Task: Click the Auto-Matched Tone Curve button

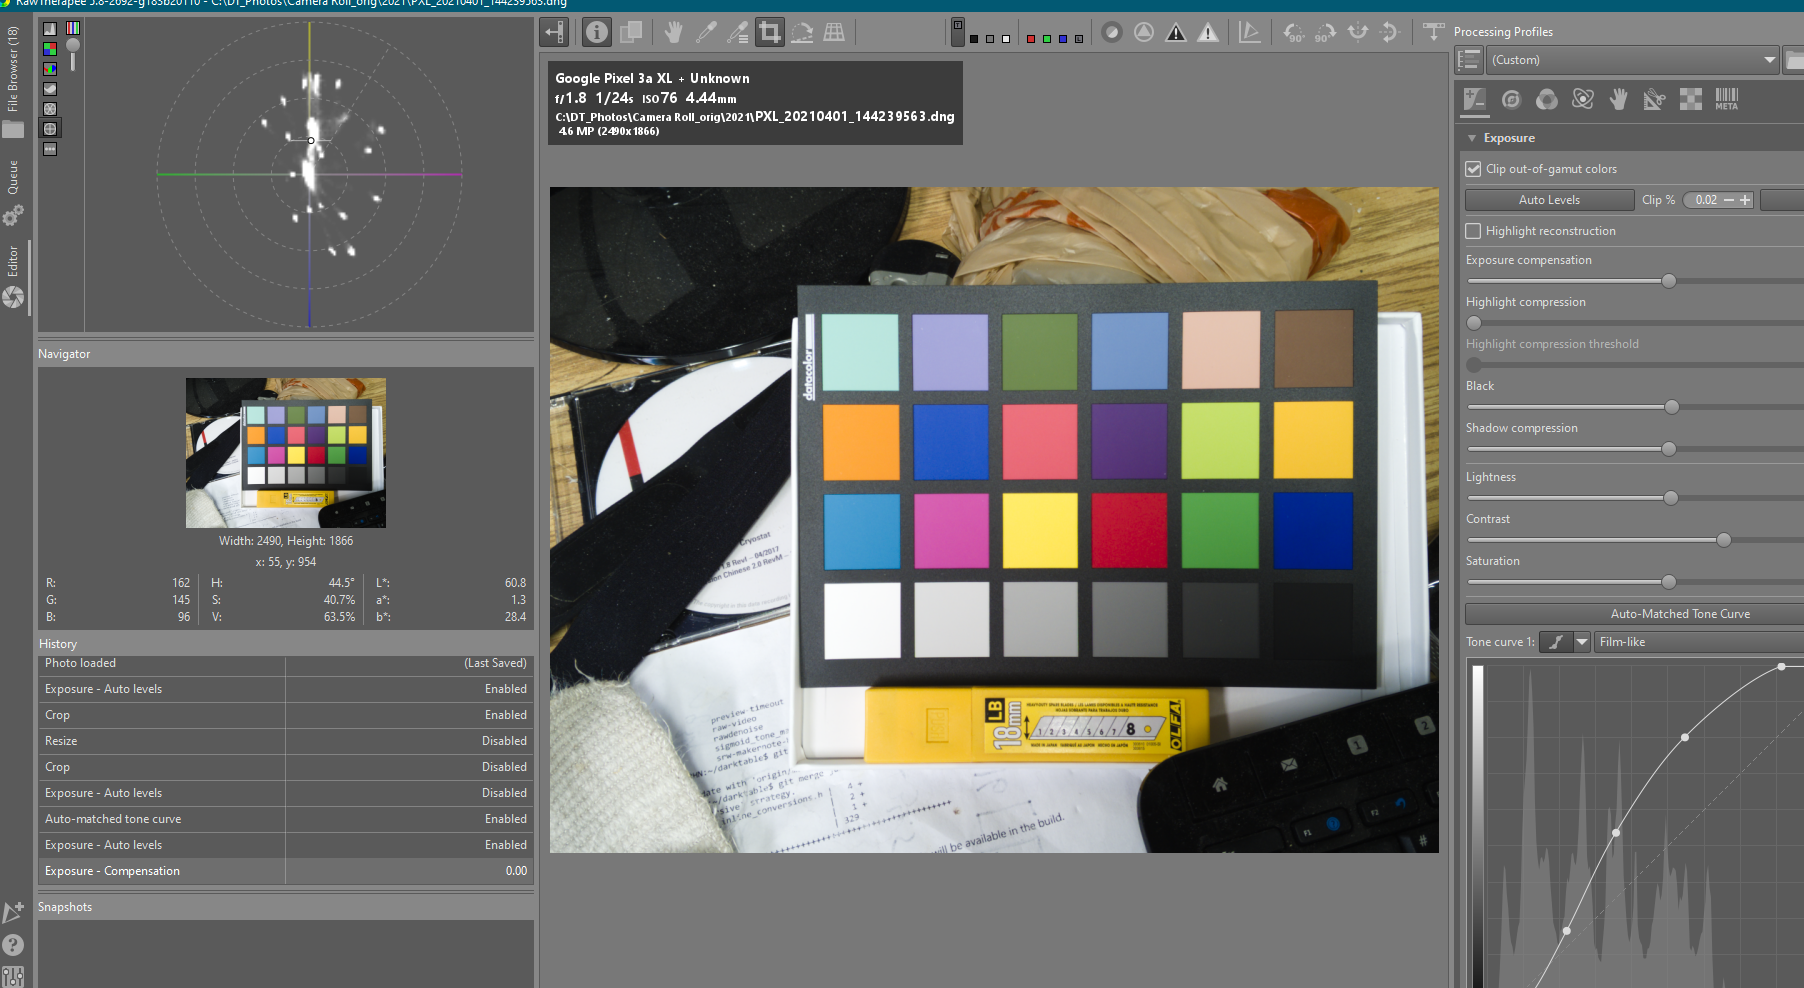Action: [1680, 614]
